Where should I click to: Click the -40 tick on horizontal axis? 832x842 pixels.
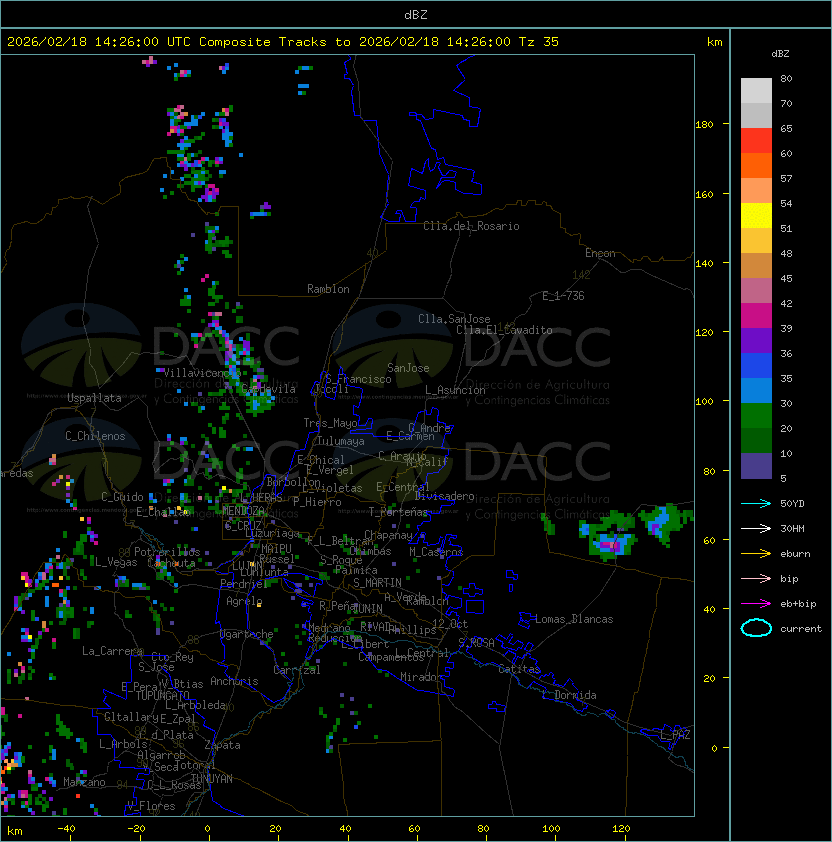[x=66, y=829]
